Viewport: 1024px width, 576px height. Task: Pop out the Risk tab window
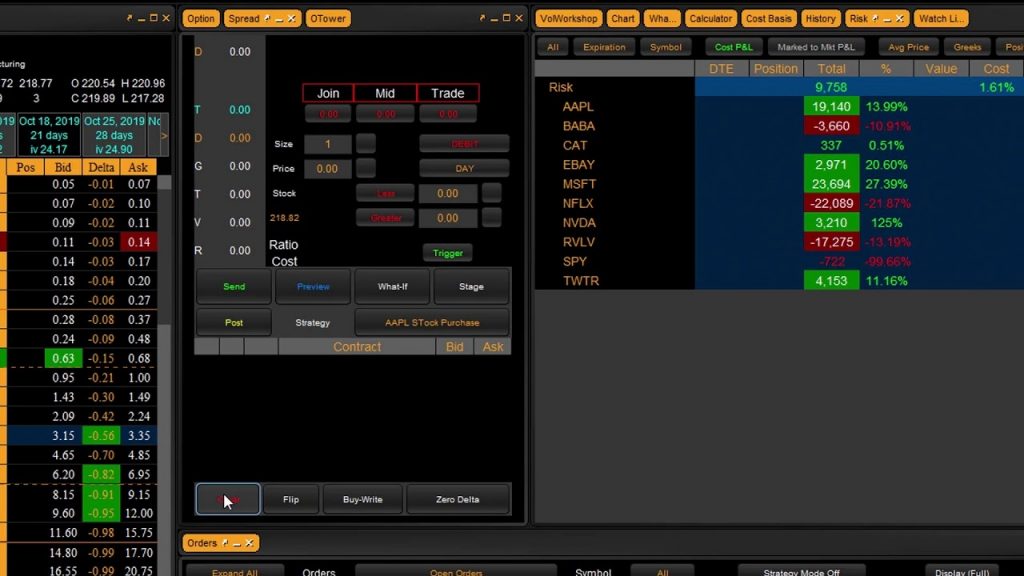(x=875, y=18)
